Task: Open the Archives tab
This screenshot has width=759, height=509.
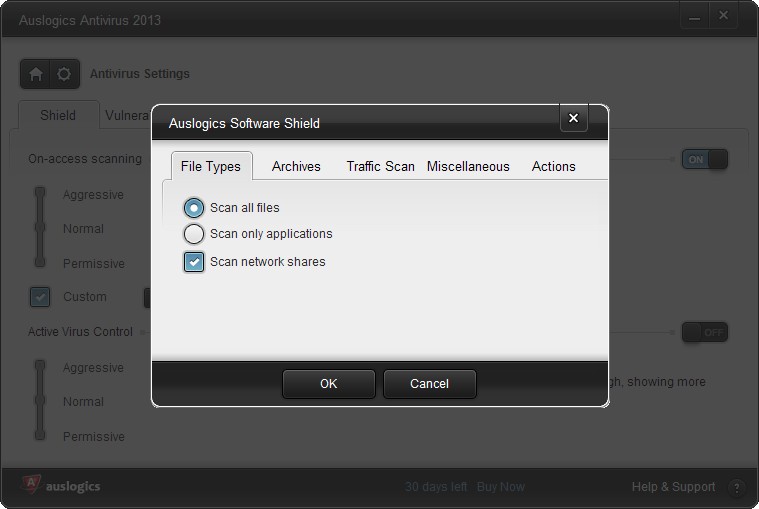Action: [296, 166]
